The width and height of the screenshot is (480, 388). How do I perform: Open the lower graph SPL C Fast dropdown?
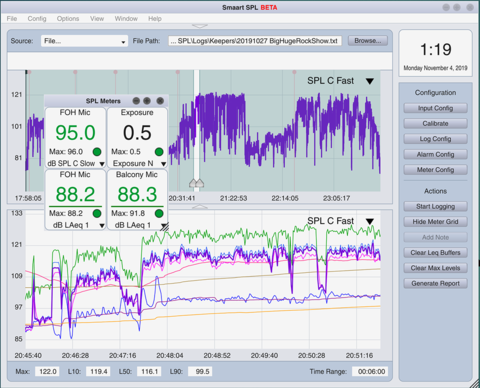coord(370,221)
